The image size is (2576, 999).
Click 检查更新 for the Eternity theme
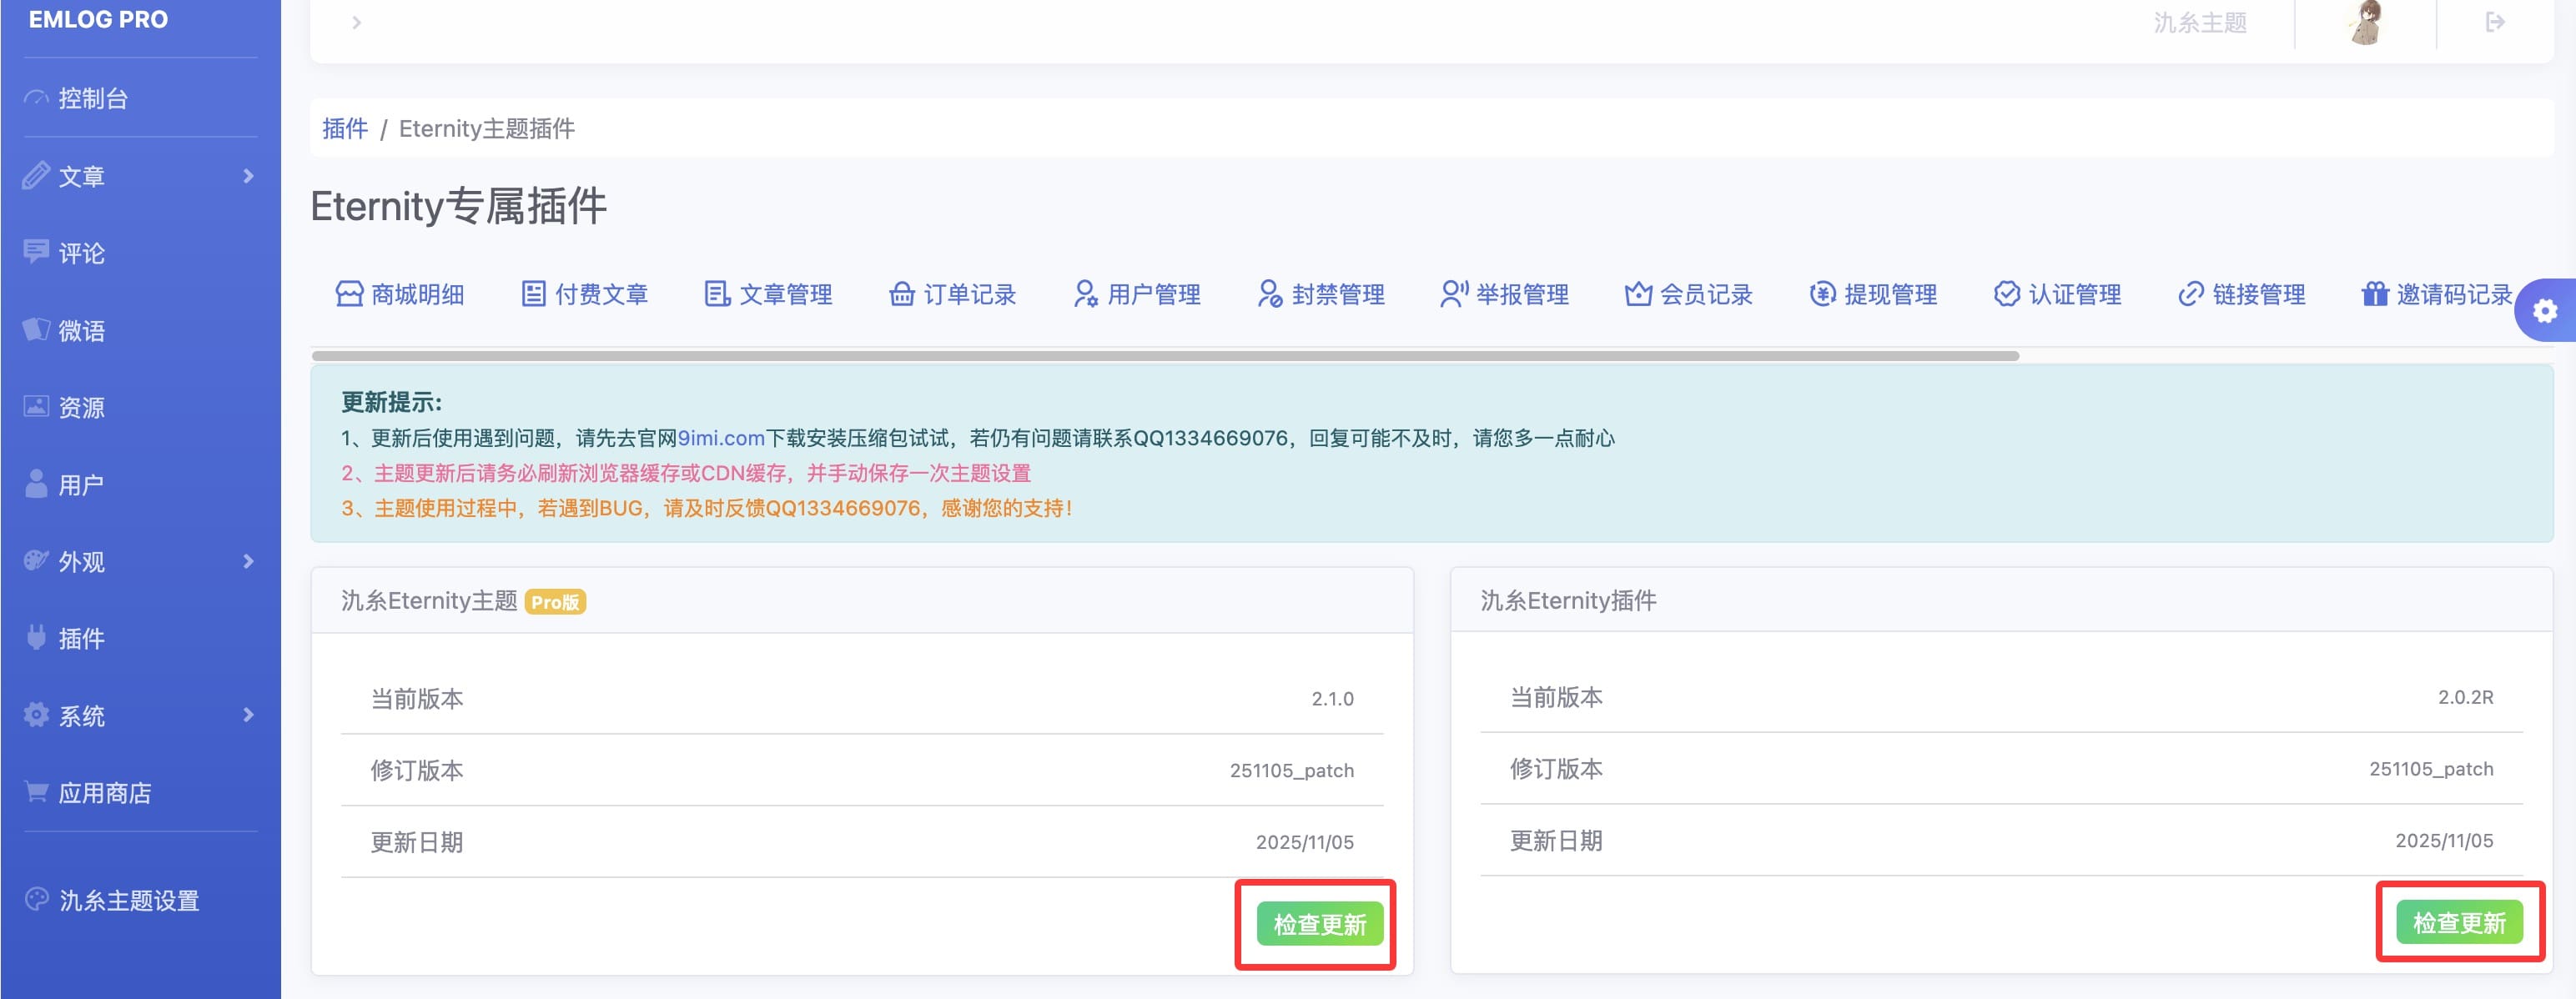(x=1318, y=924)
